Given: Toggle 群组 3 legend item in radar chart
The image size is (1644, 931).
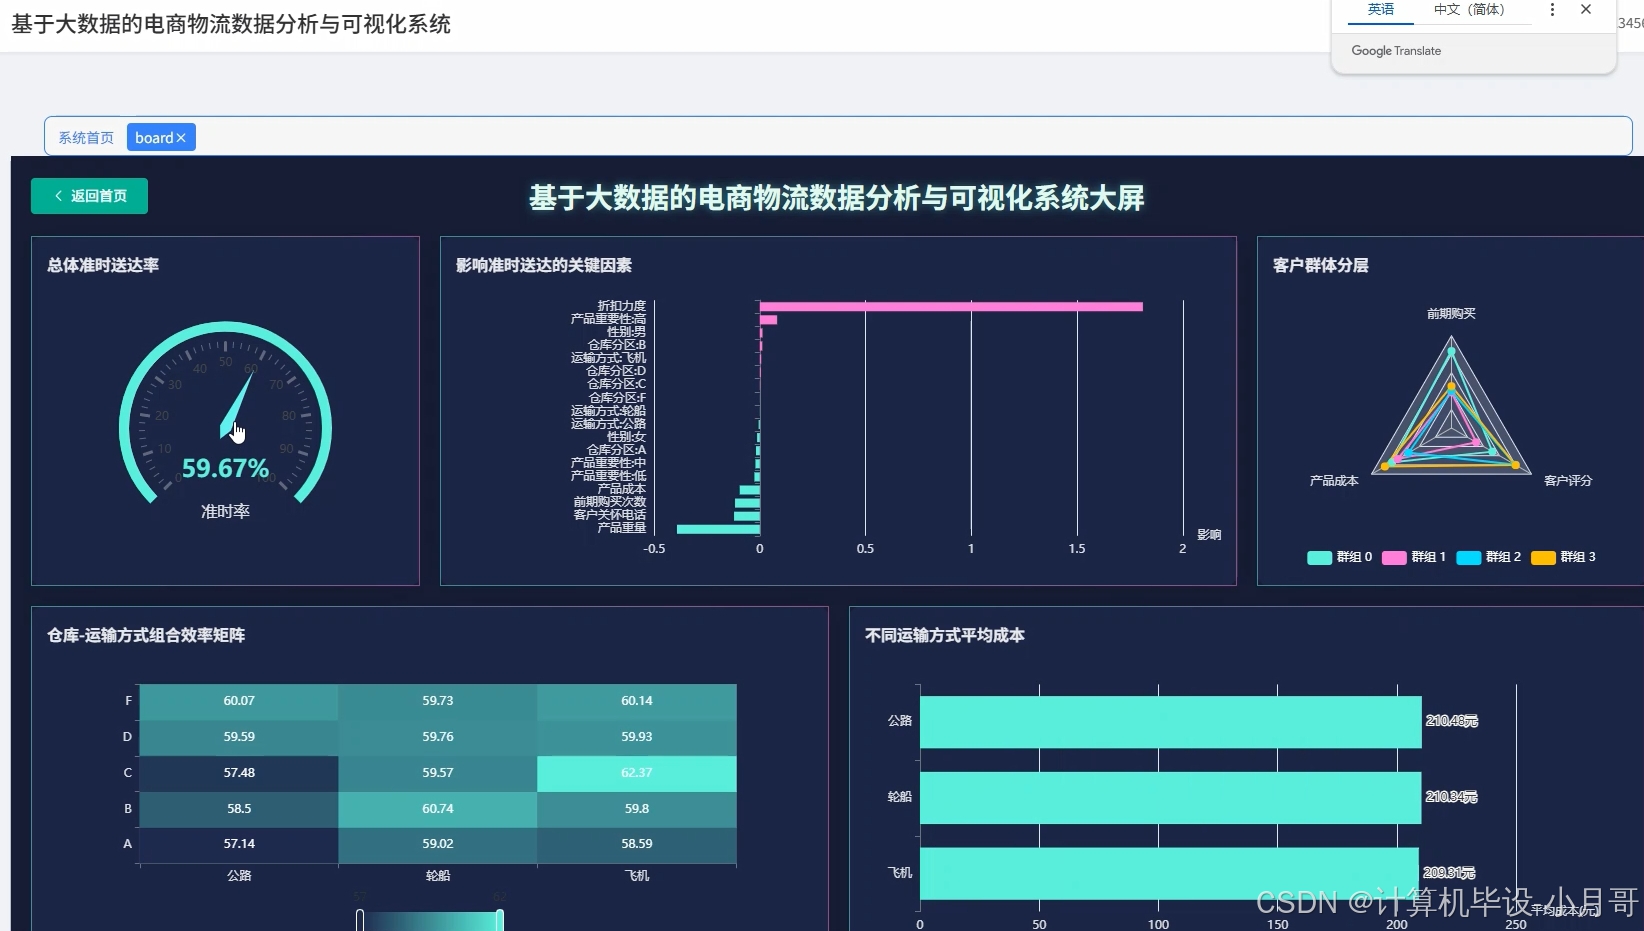Looking at the screenshot, I should point(1564,557).
